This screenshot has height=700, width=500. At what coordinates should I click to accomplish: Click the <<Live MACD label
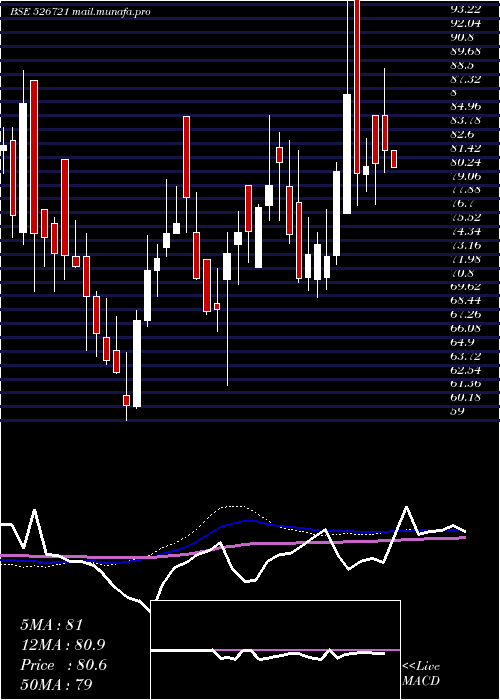pyautogui.click(x=421, y=674)
